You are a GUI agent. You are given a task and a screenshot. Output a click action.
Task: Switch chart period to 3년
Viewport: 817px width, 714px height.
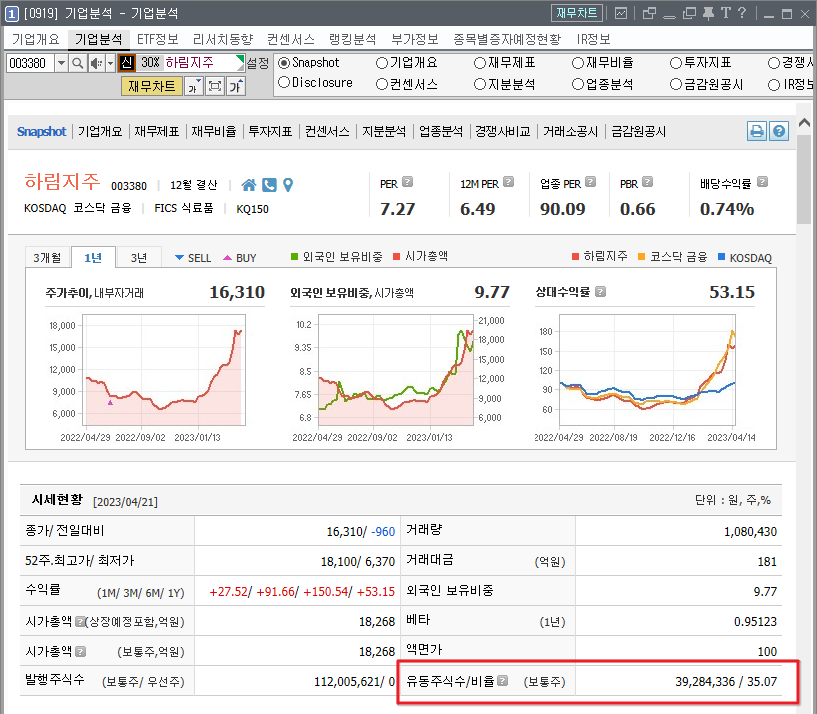click(139, 257)
